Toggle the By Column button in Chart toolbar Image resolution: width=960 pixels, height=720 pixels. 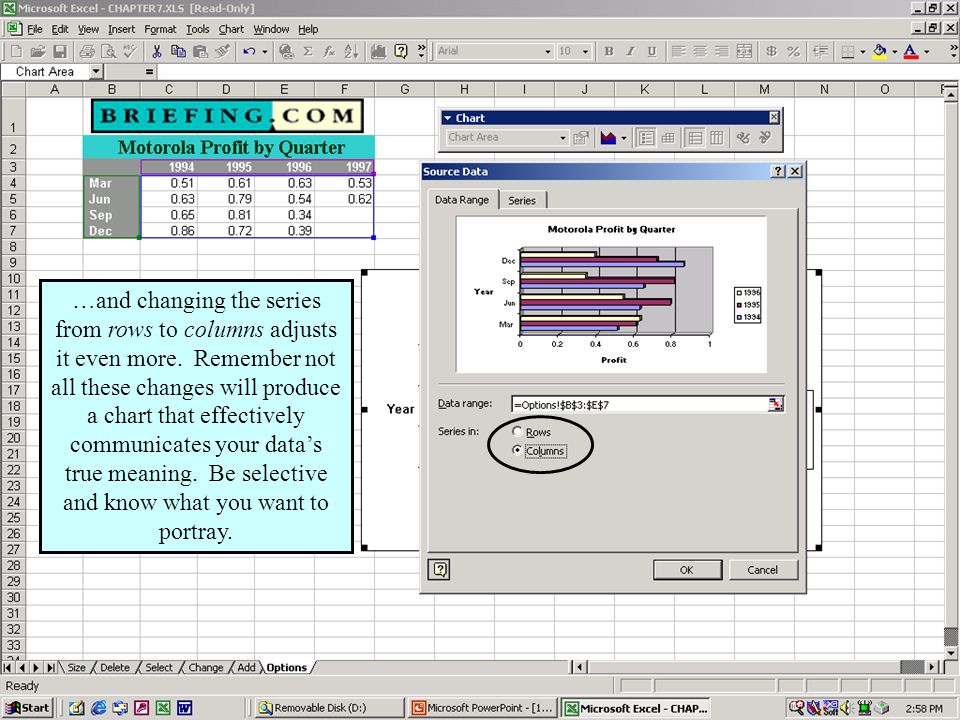coord(716,138)
